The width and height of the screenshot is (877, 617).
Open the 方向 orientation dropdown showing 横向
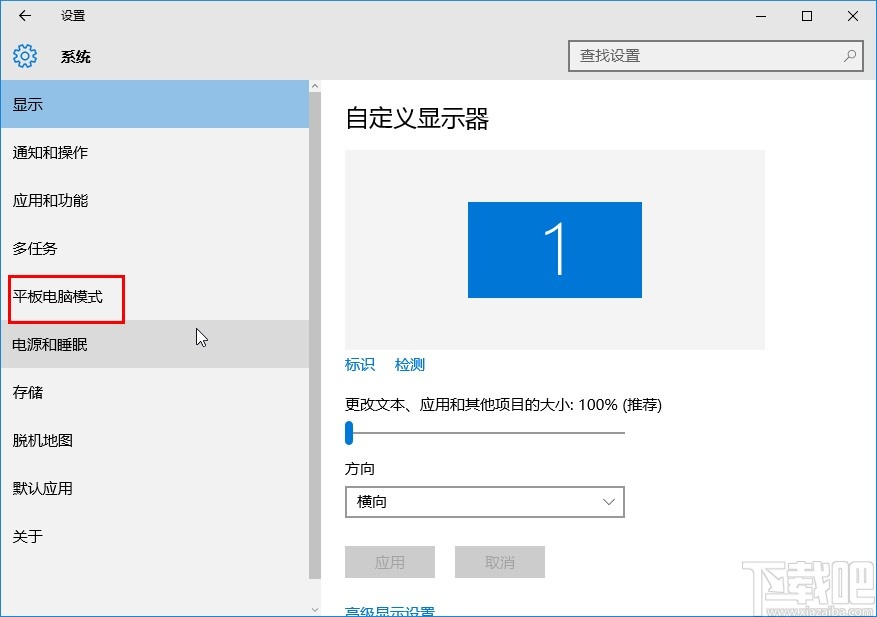pos(484,501)
